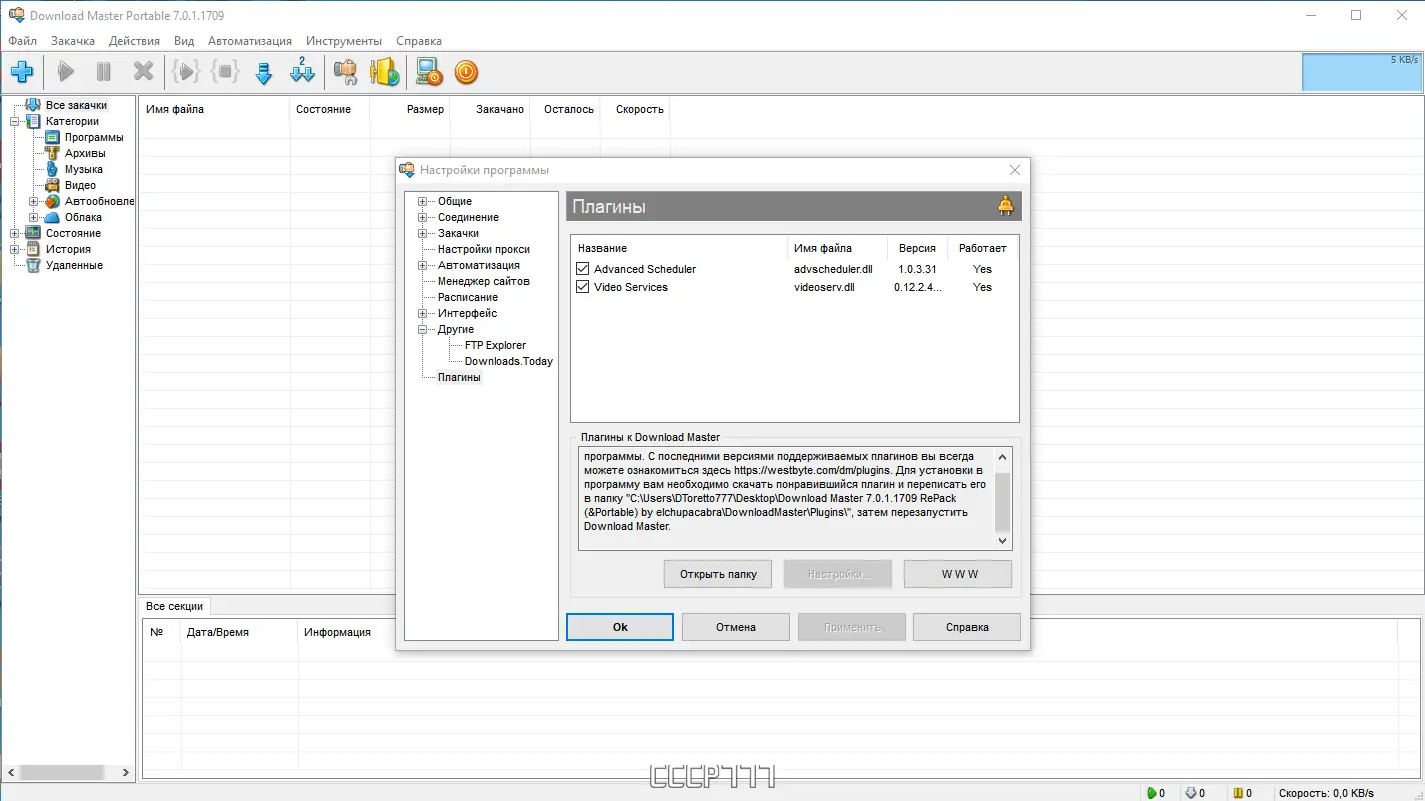Click the yellow folder with globe icon
Viewport: 1425px width, 801px height.
385,71
